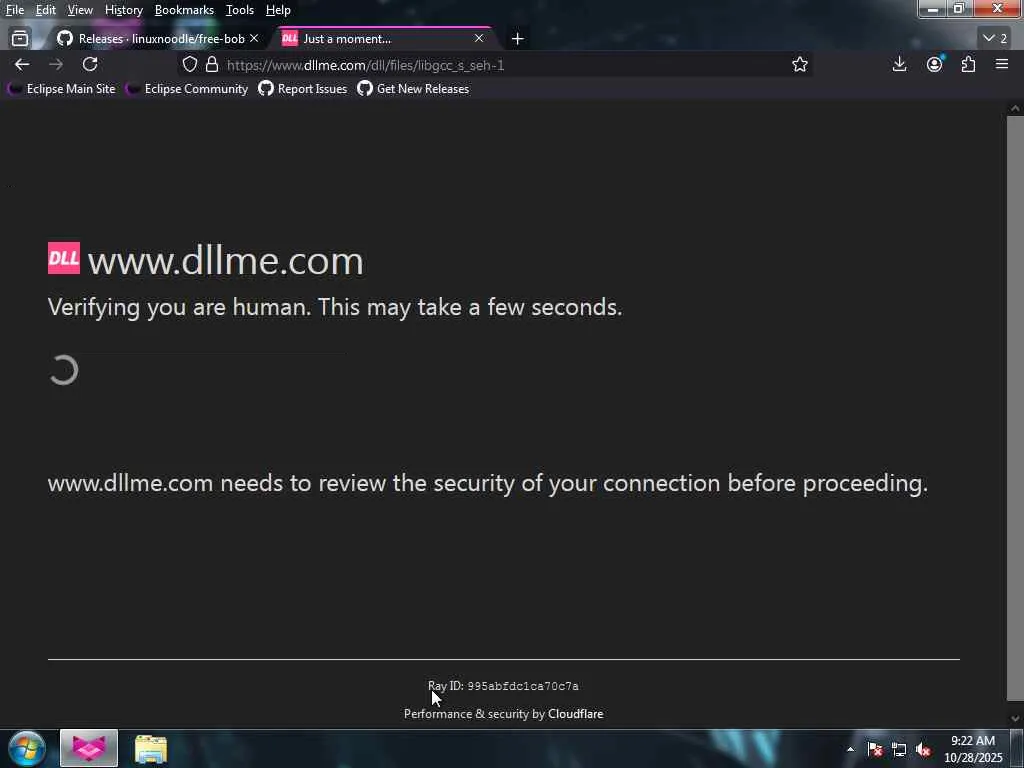Open the Get New Releases bookmark
This screenshot has height=768, width=1024.
(x=413, y=89)
